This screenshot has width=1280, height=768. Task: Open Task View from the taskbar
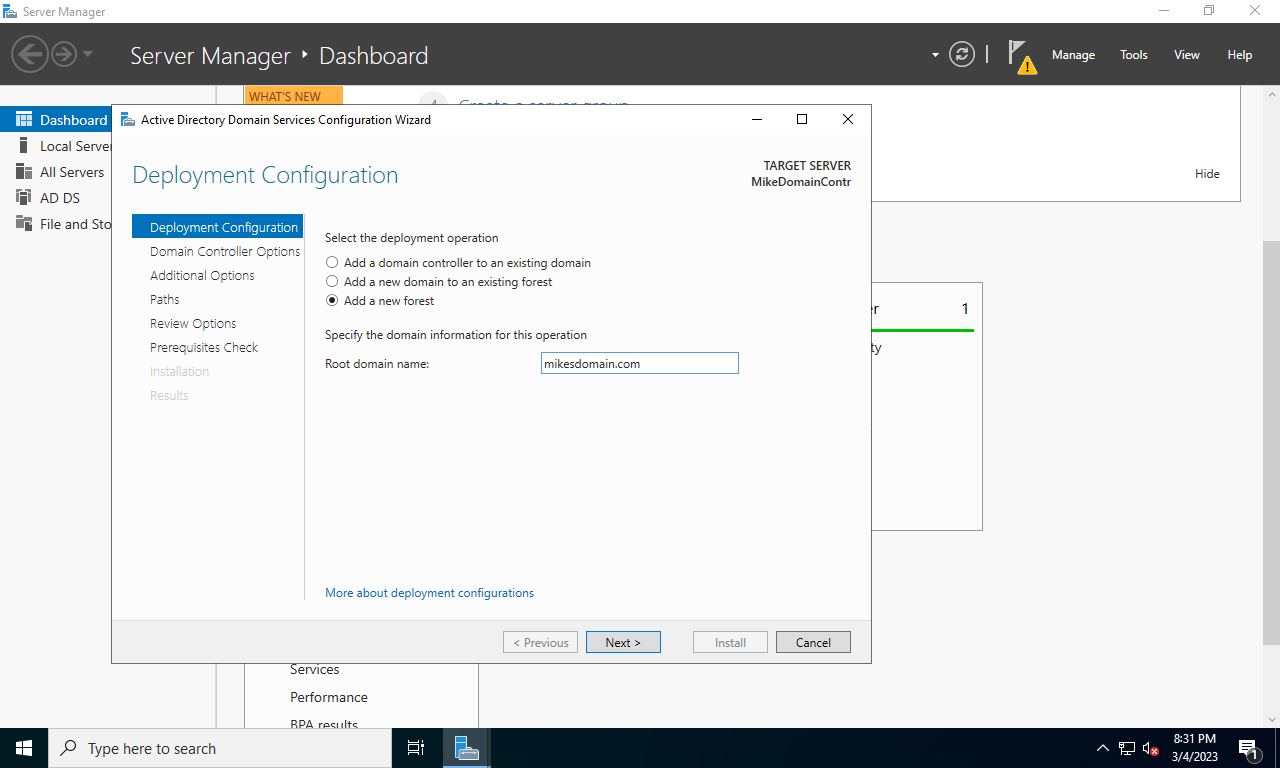pyautogui.click(x=415, y=747)
